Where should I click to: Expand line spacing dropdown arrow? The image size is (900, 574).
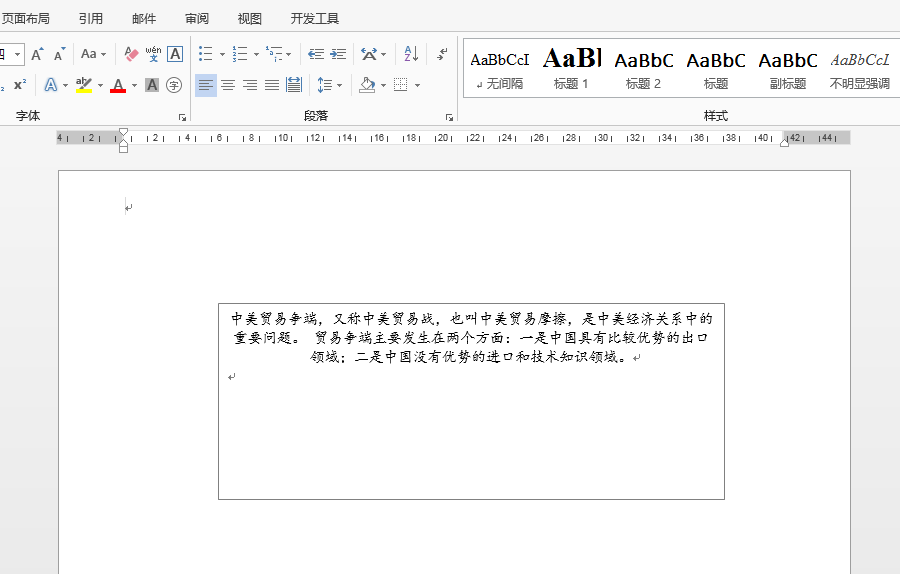[x=339, y=86]
